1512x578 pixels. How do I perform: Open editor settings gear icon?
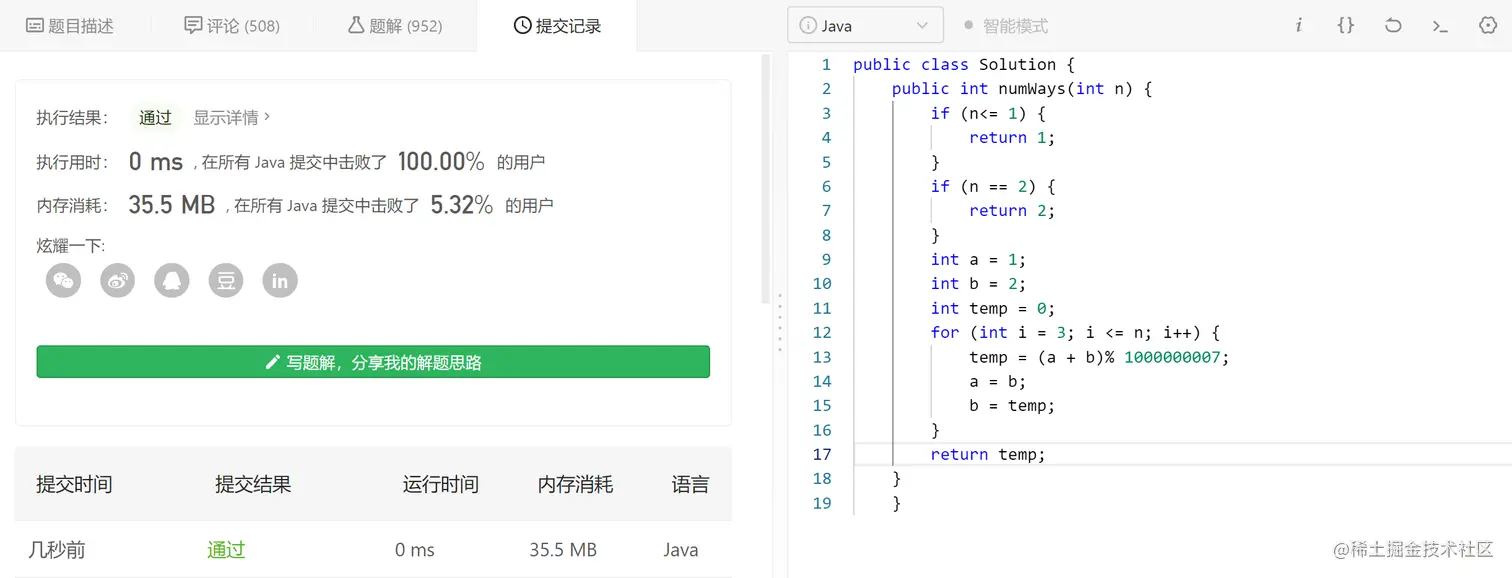coord(1487,26)
